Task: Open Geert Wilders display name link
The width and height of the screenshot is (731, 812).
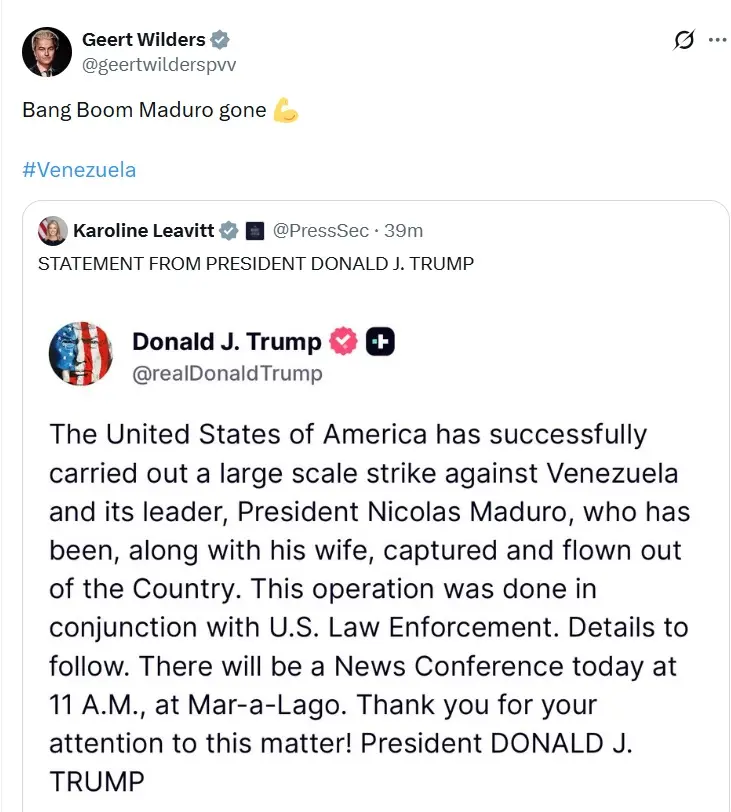Action: [143, 40]
